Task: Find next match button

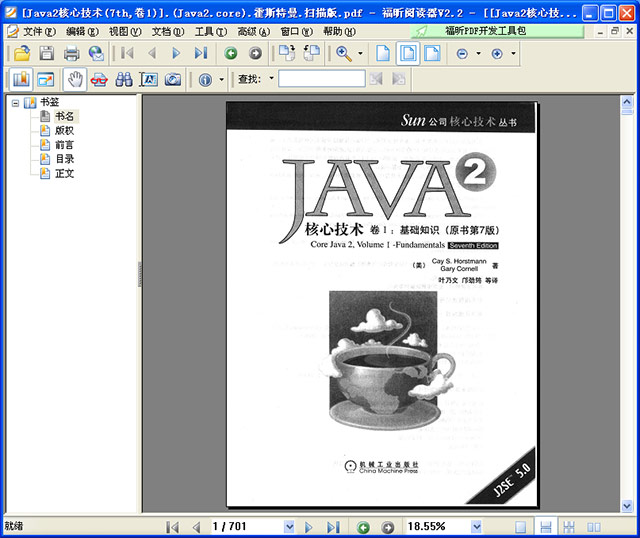Action: 399,79
